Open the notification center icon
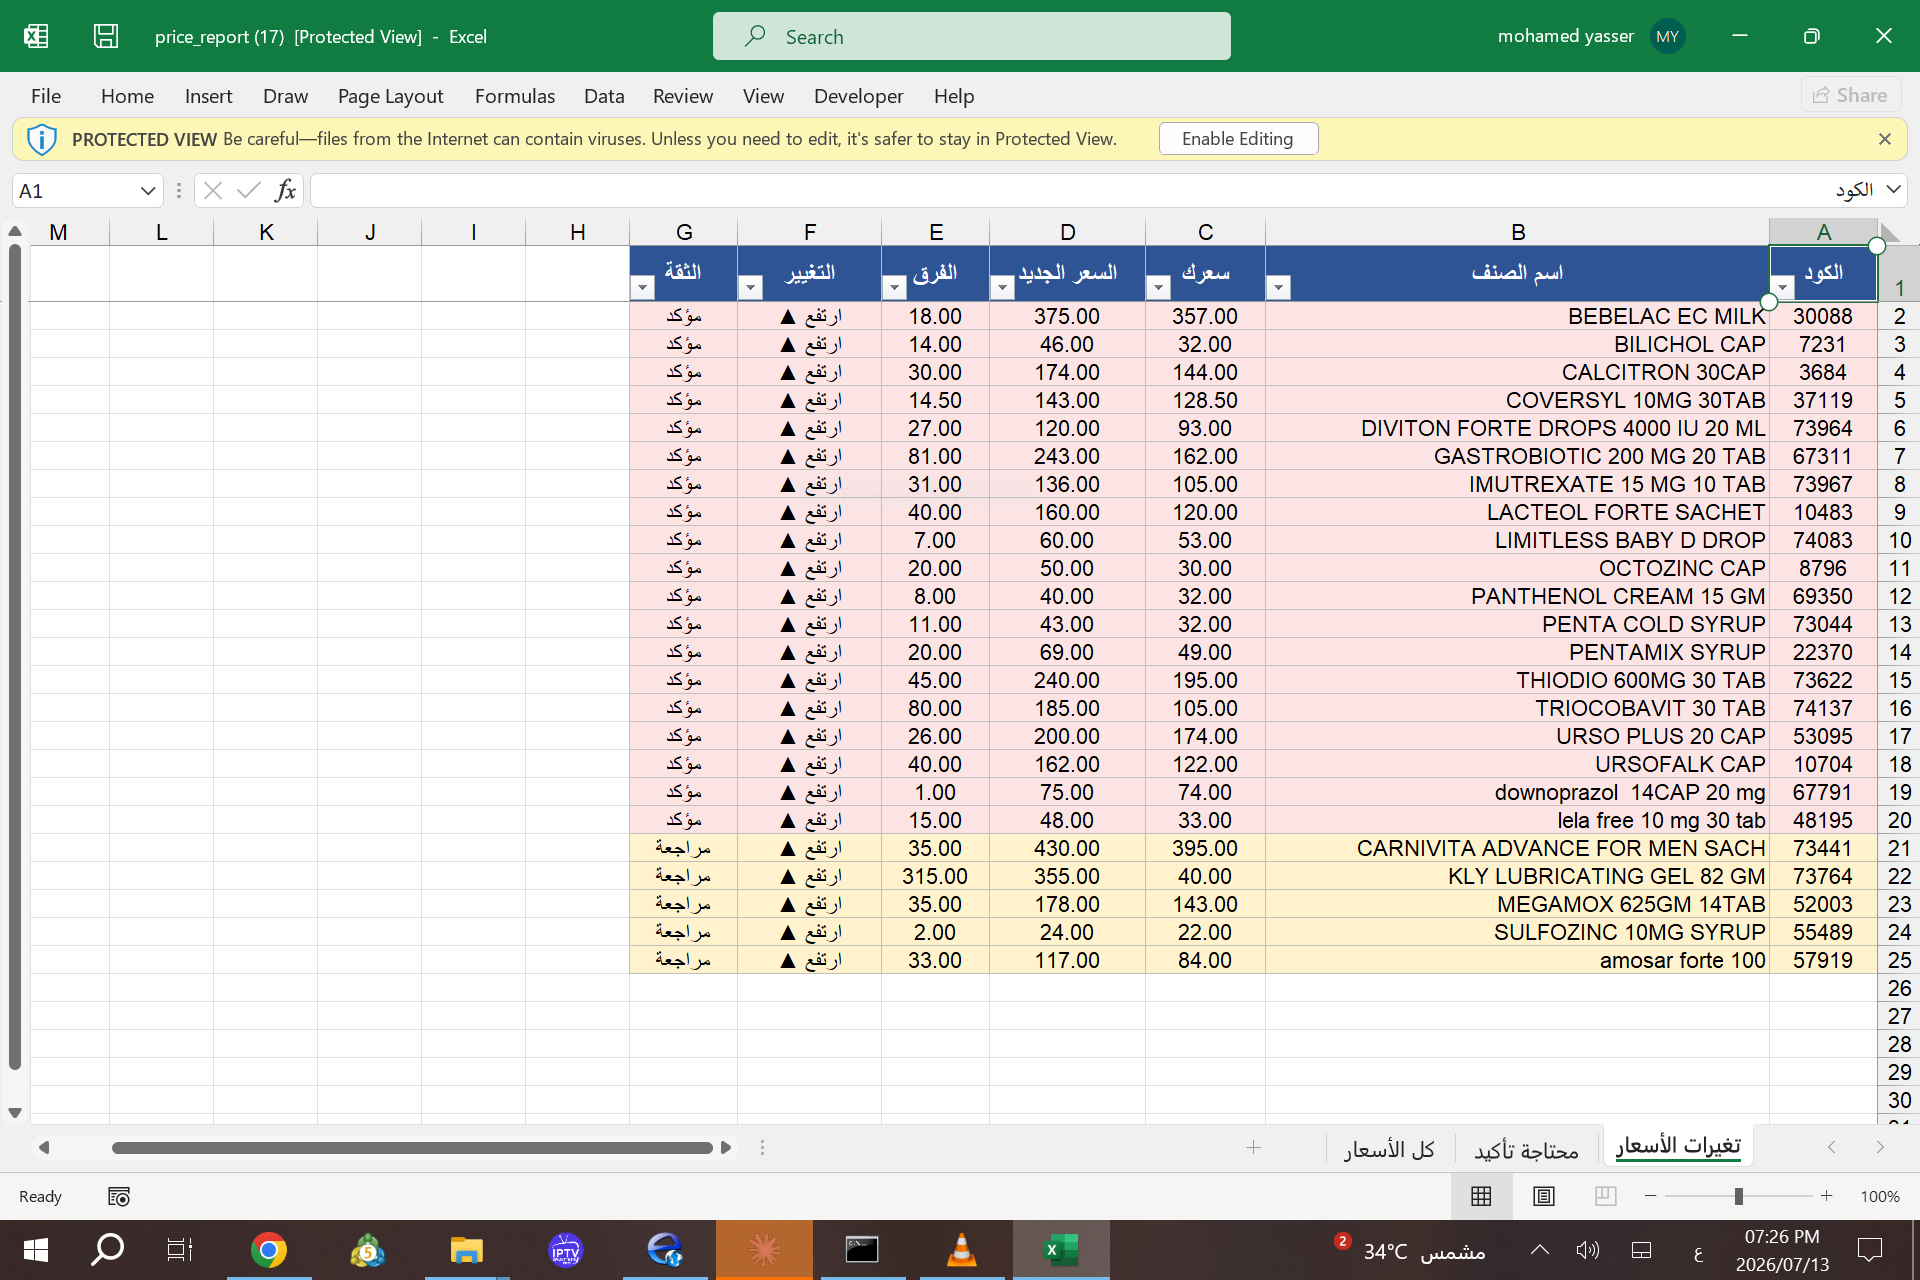Image resolution: width=1920 pixels, height=1280 pixels. coord(1870,1250)
